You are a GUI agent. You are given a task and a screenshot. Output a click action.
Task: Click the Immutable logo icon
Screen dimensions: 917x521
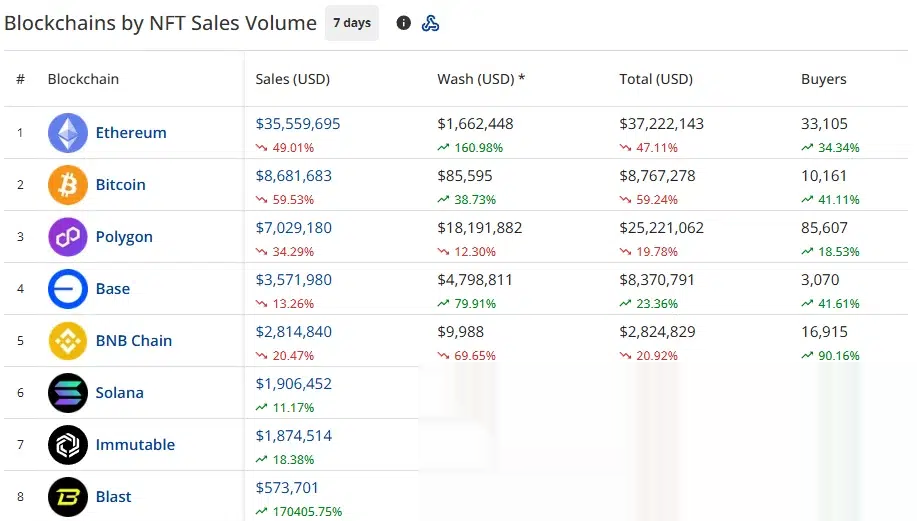pos(68,445)
